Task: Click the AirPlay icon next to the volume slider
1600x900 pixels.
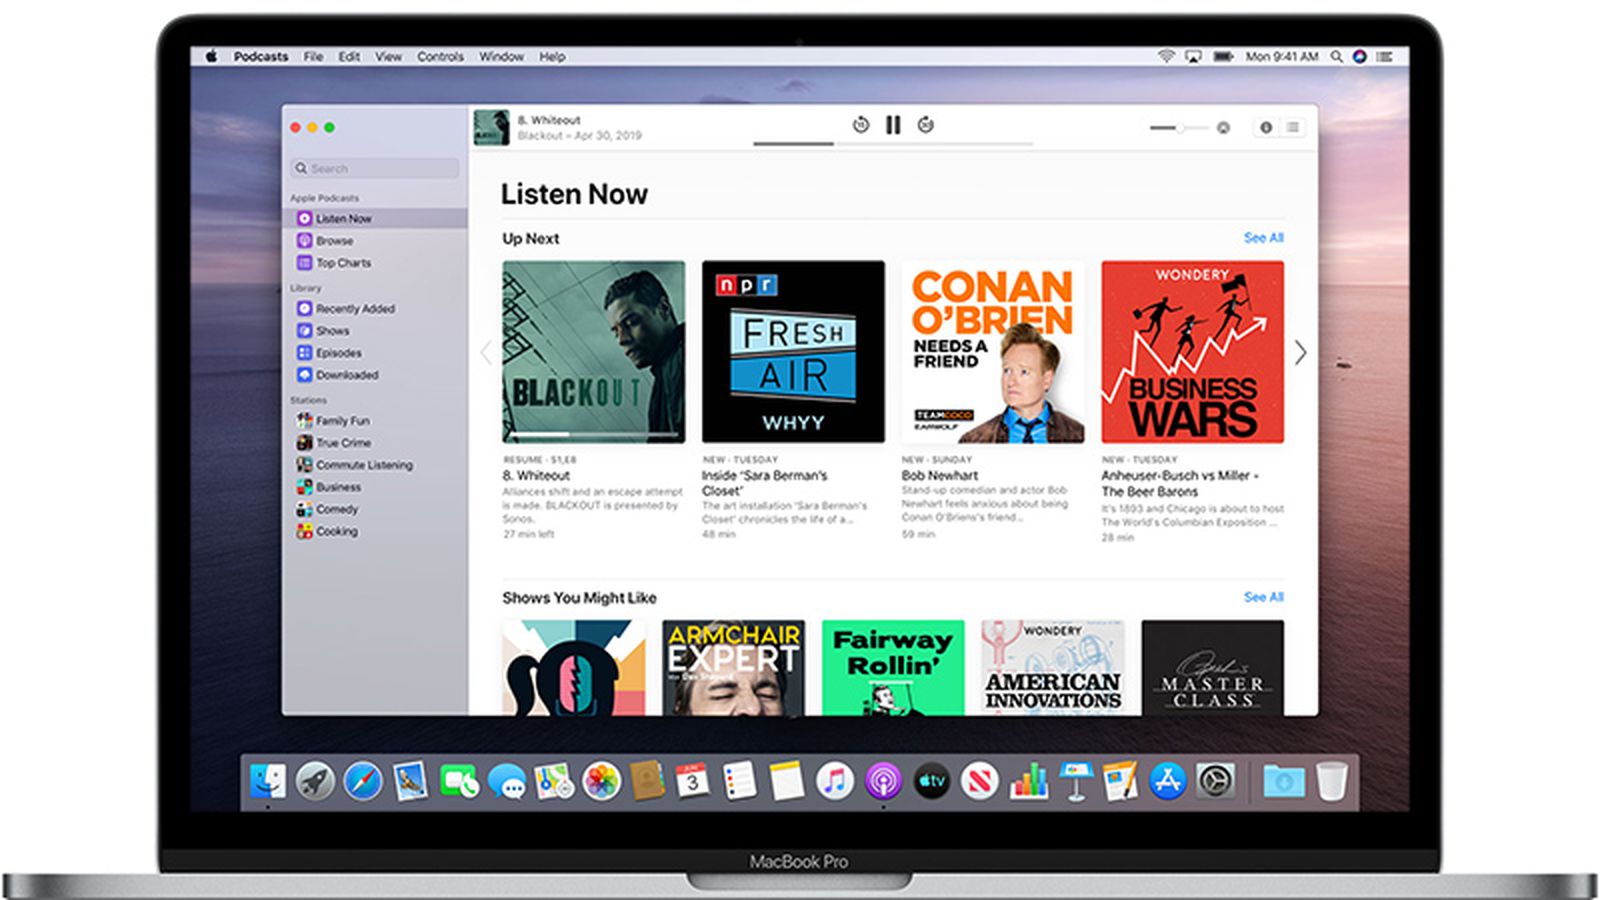Action: coord(1223,128)
